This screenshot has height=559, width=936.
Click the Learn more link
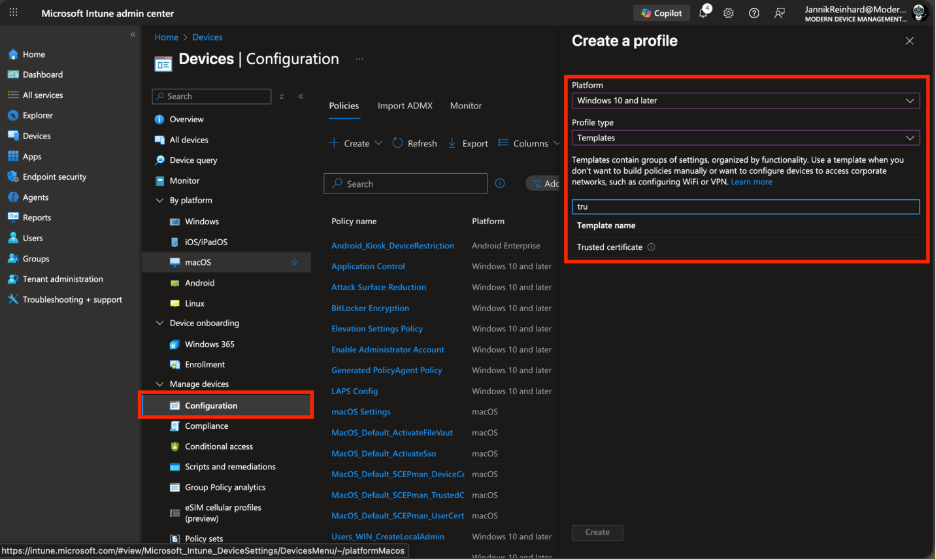coord(751,182)
